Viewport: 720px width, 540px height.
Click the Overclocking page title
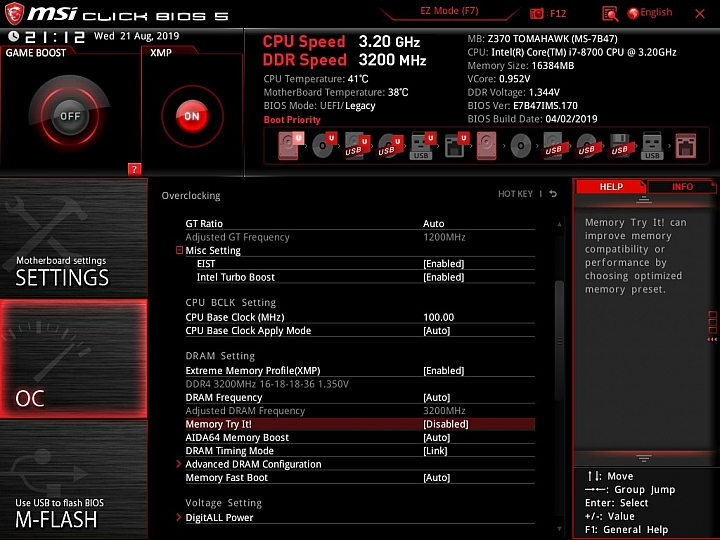tap(191, 196)
